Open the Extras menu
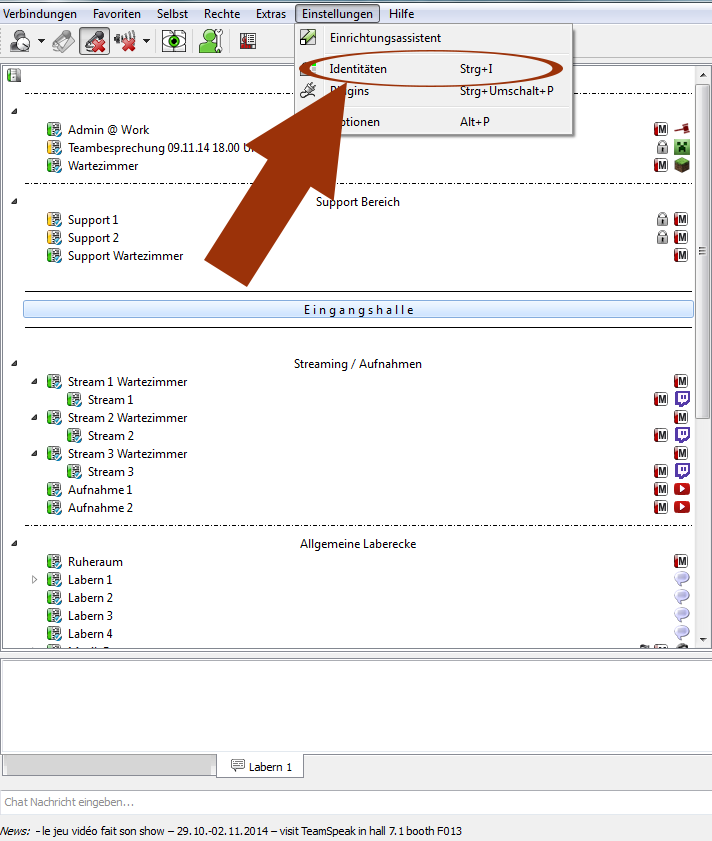The height and width of the screenshot is (841, 712). tap(270, 13)
